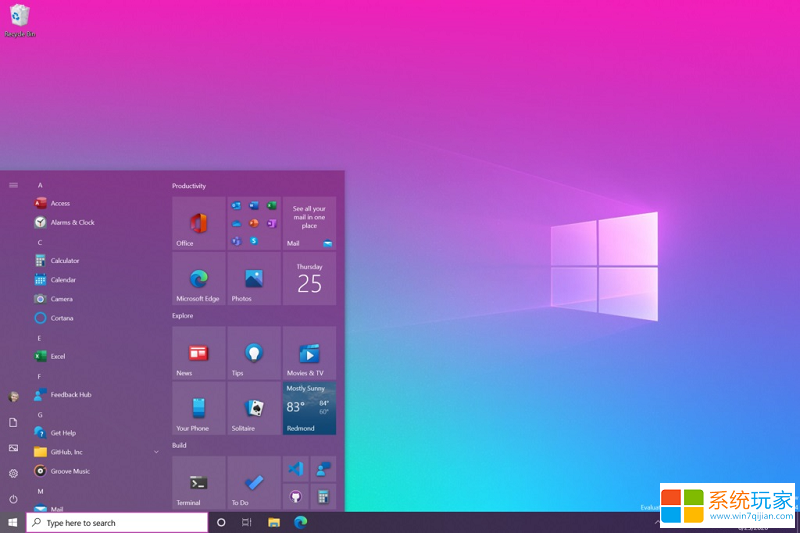Click letter G index header
Viewport: 800px width, 533px height.
point(40,415)
